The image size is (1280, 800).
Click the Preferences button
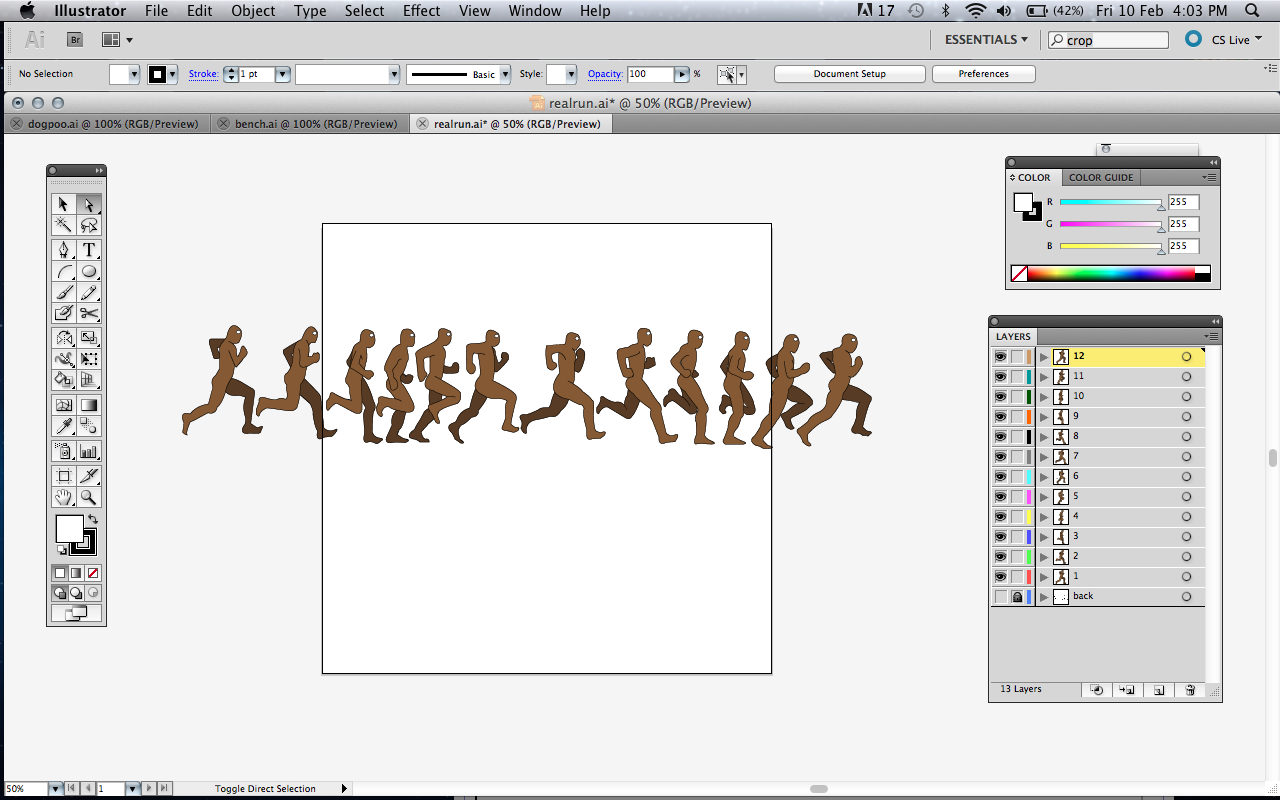tap(983, 74)
